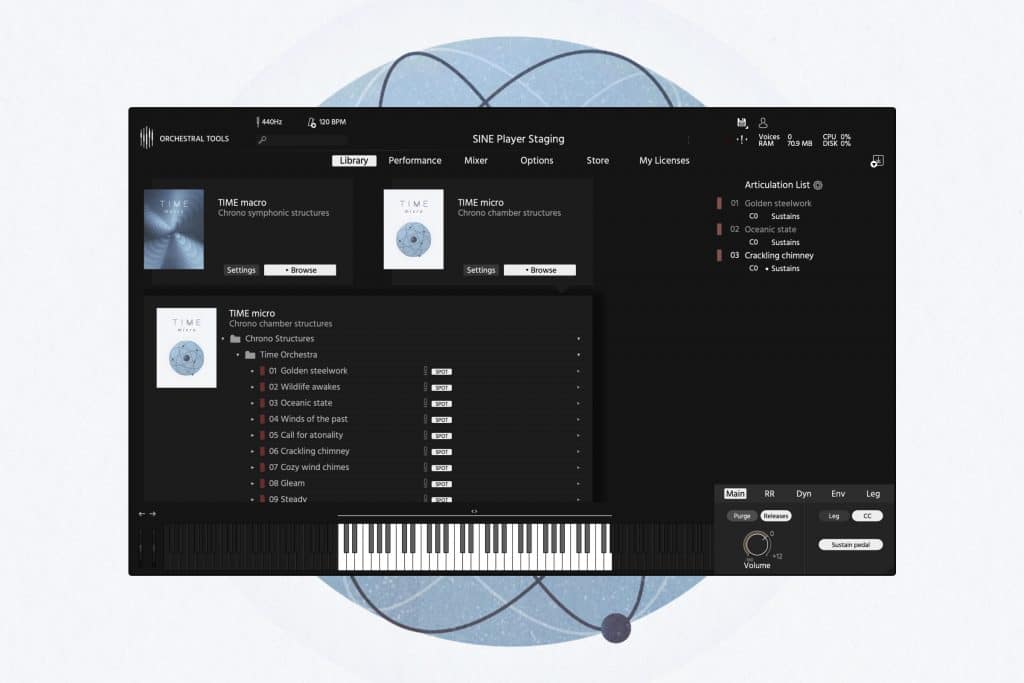
Task: Expand the 01 Golden steelwork instrument
Action: tap(252, 371)
